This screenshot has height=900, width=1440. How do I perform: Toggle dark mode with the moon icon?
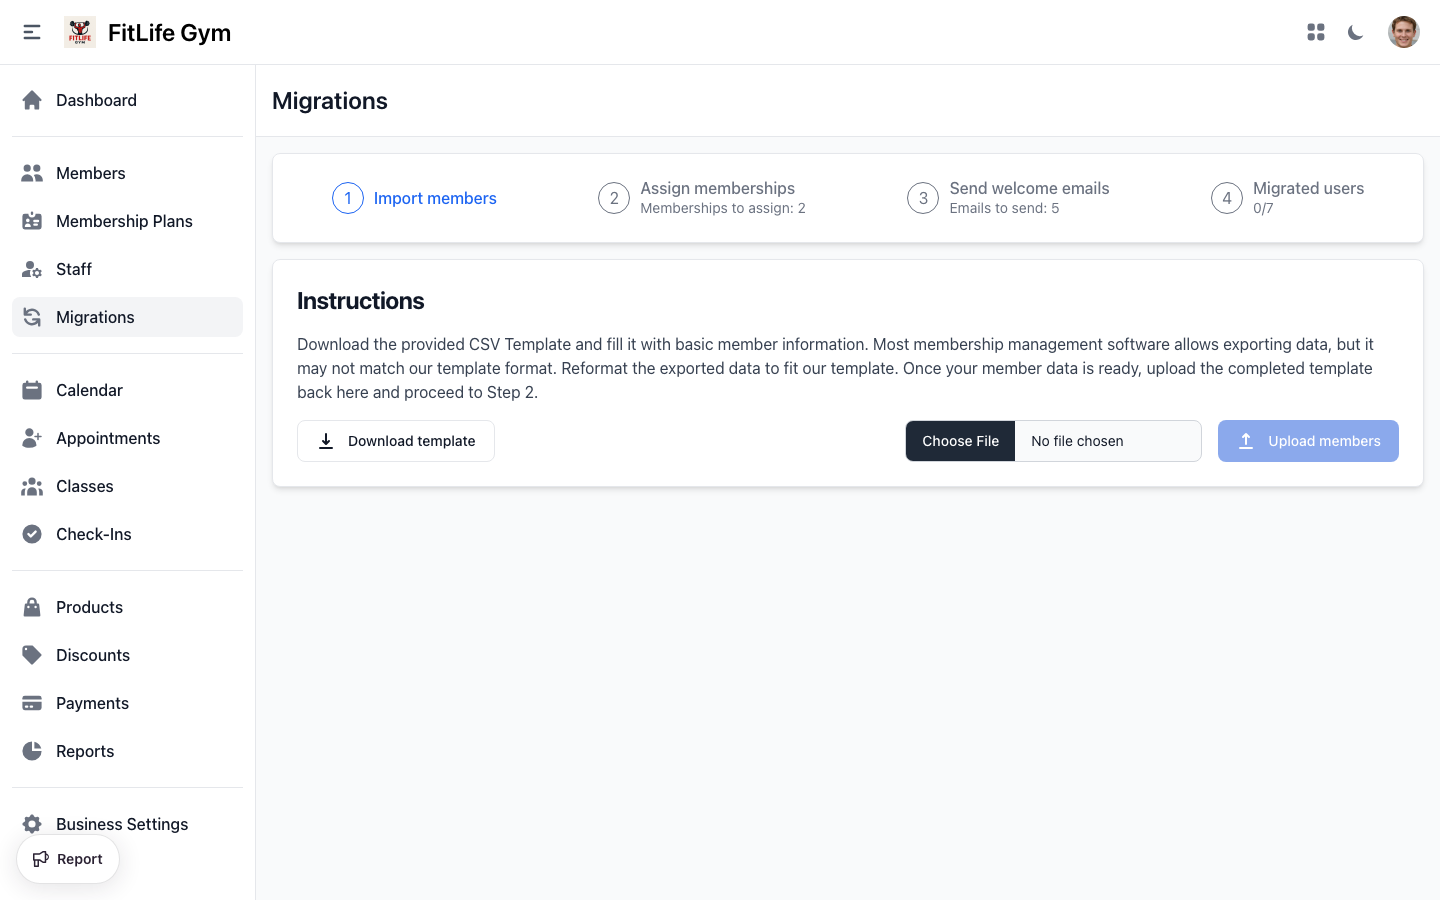1355,32
